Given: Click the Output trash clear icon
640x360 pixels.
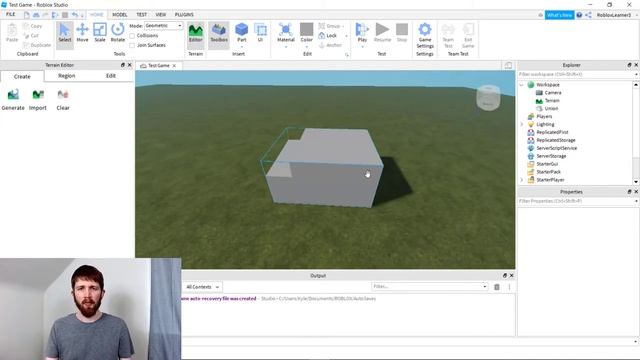Looking at the screenshot, I should tap(497, 287).
